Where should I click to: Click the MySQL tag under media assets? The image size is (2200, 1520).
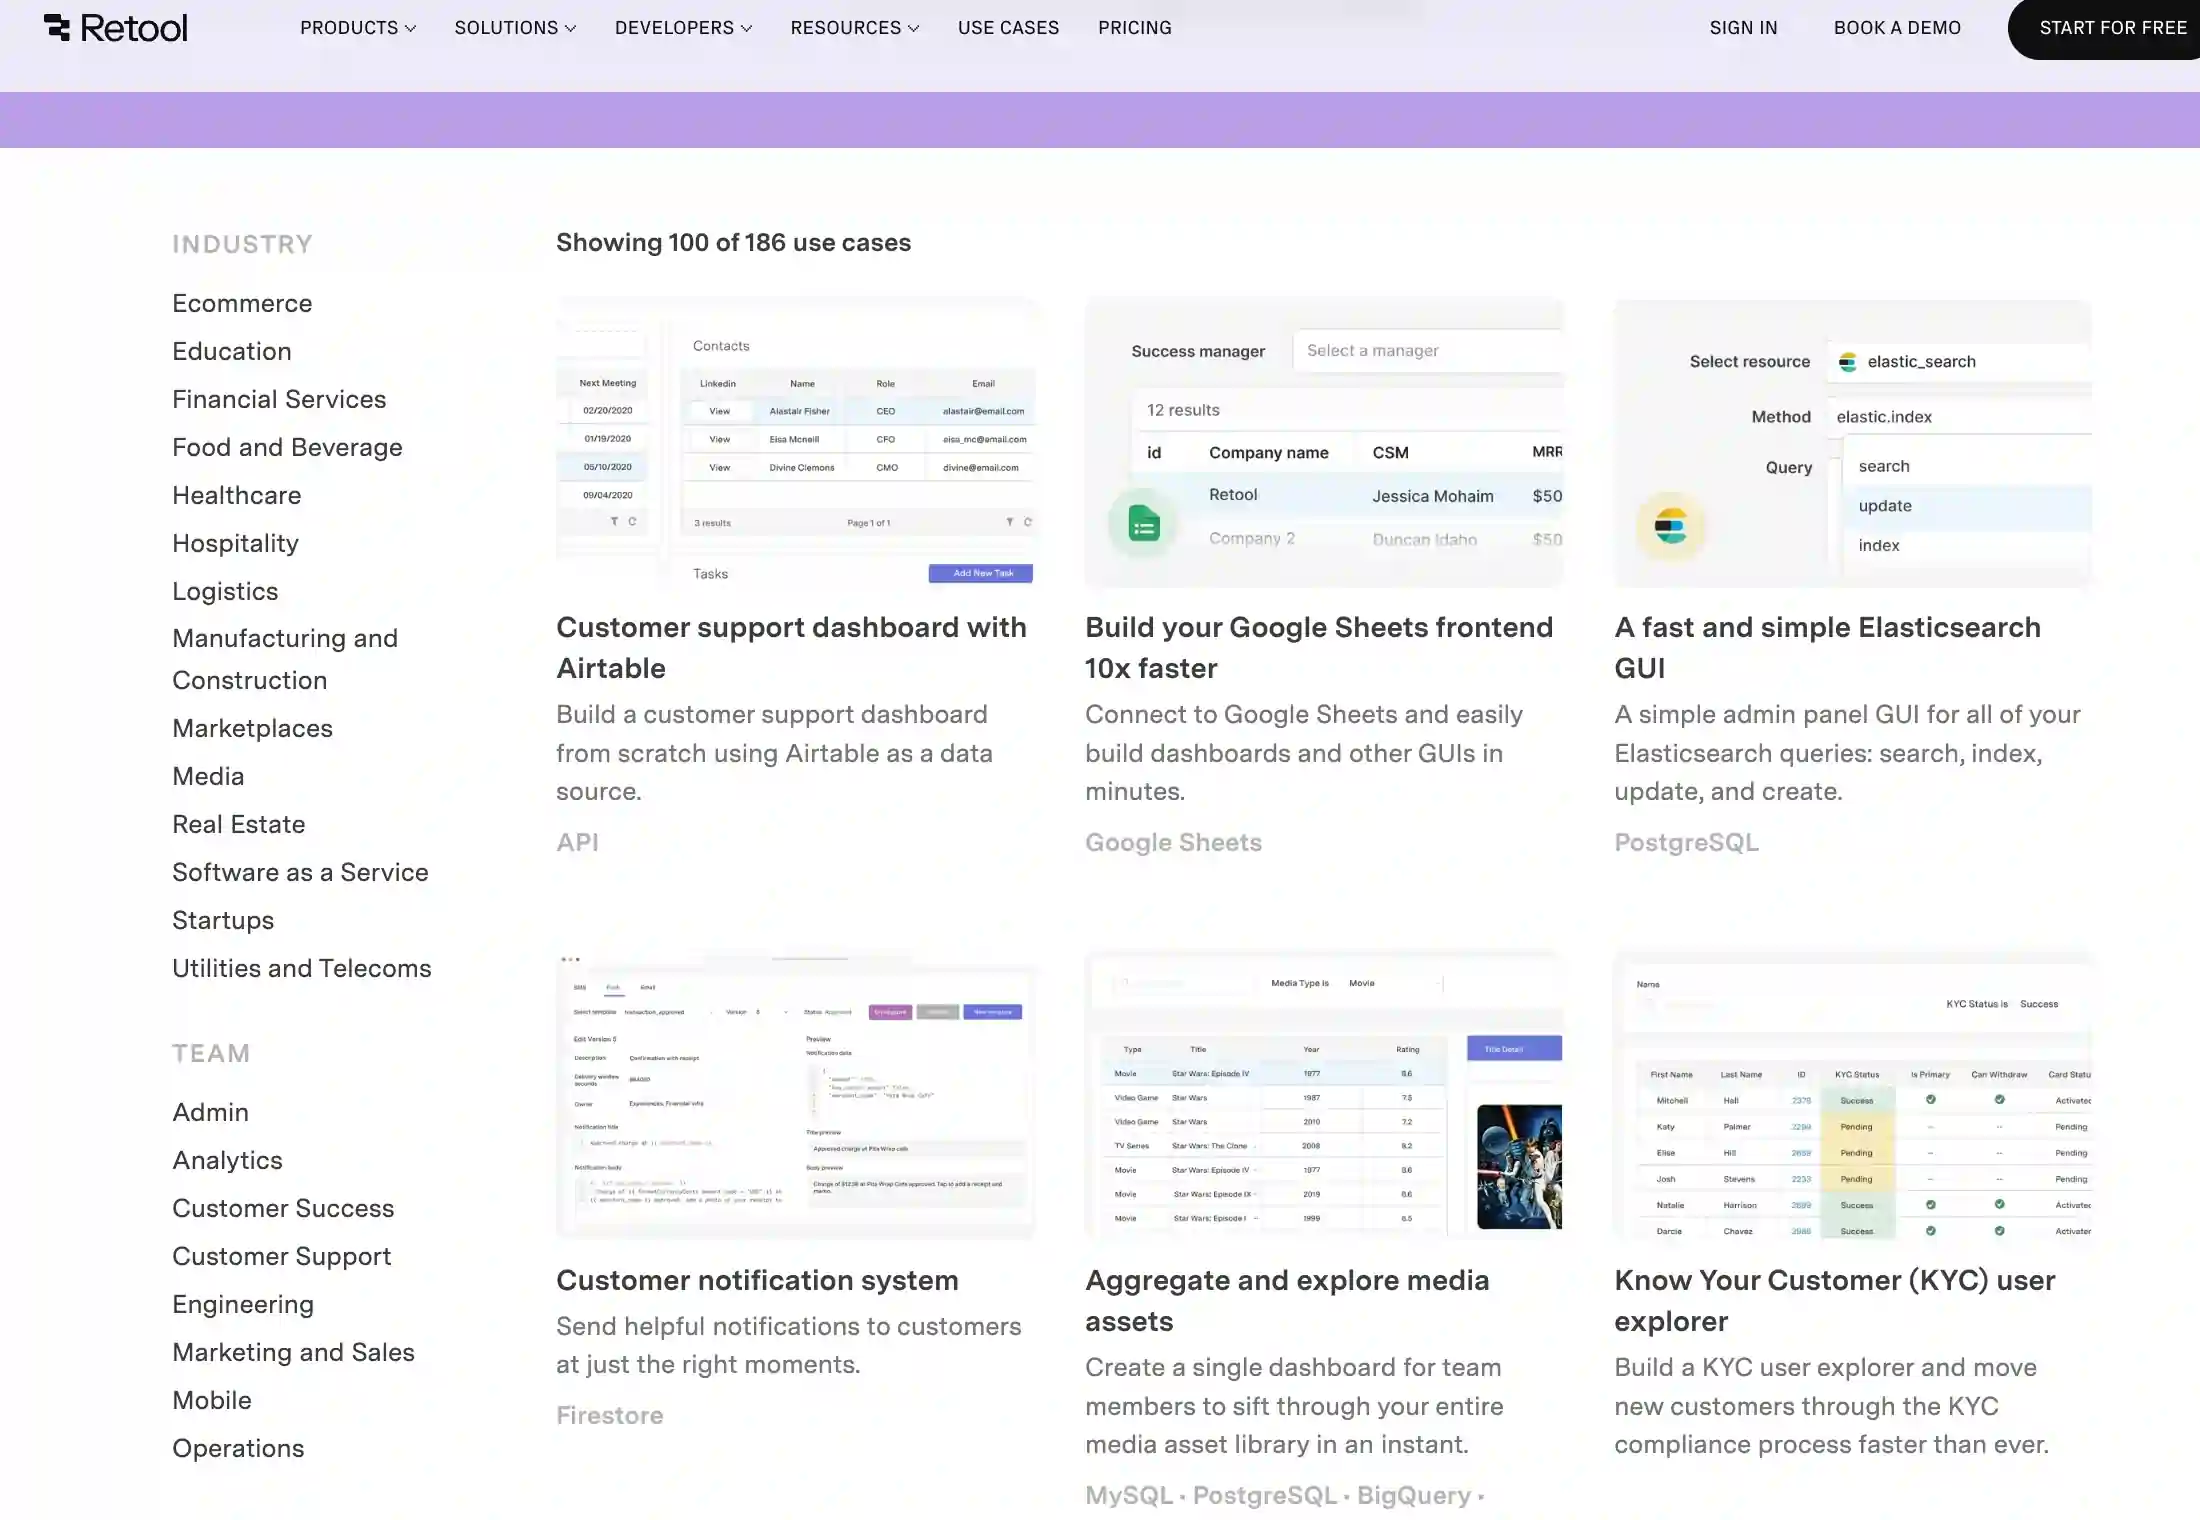1129,1495
